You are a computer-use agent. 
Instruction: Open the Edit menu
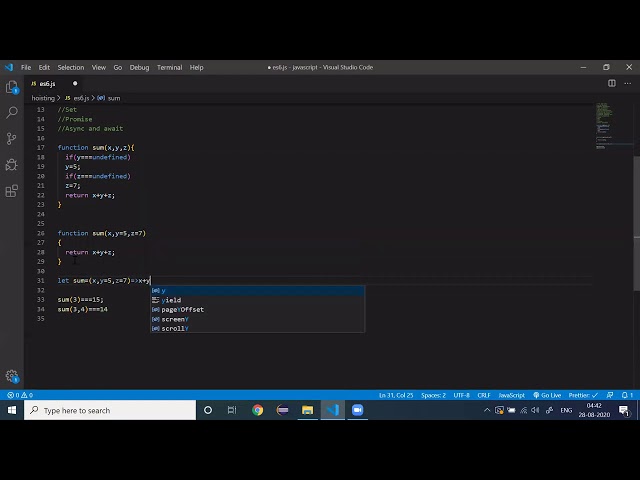click(44, 67)
